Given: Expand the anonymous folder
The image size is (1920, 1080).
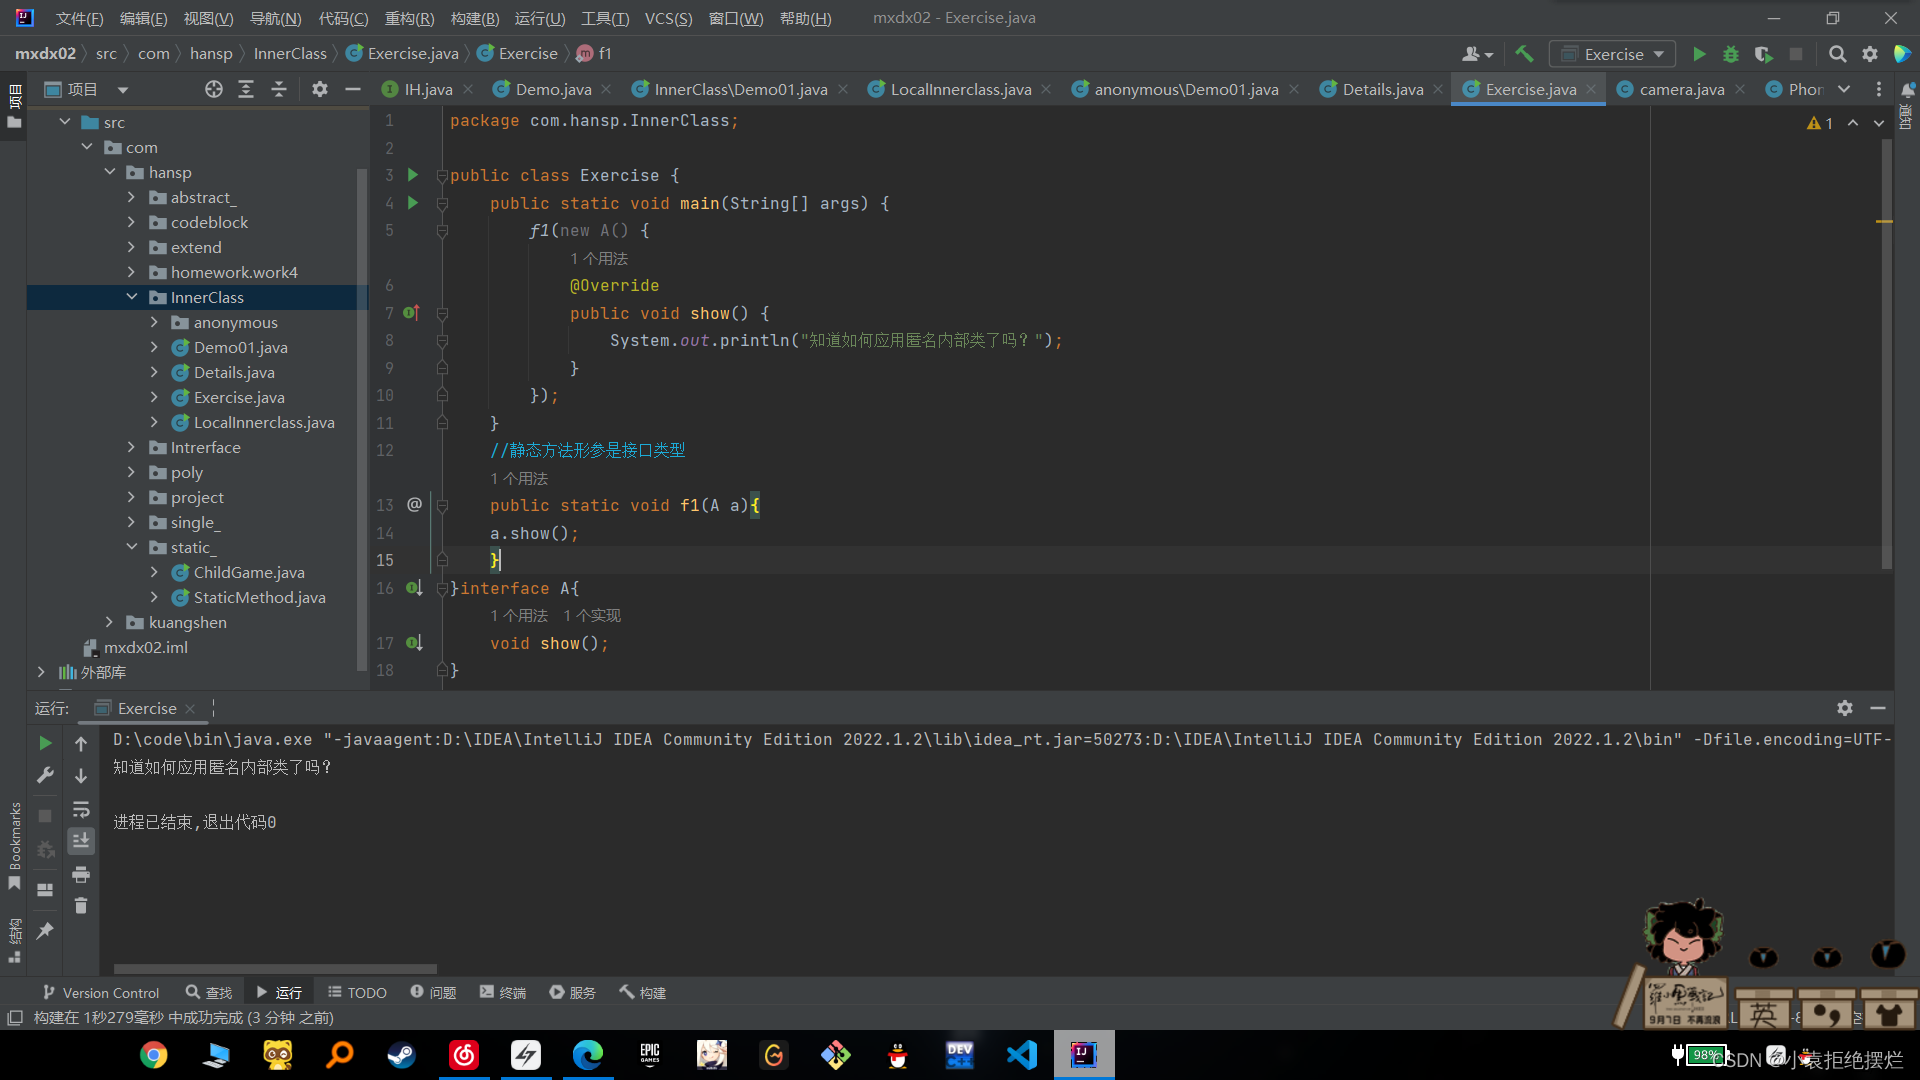Looking at the screenshot, I should pos(154,322).
